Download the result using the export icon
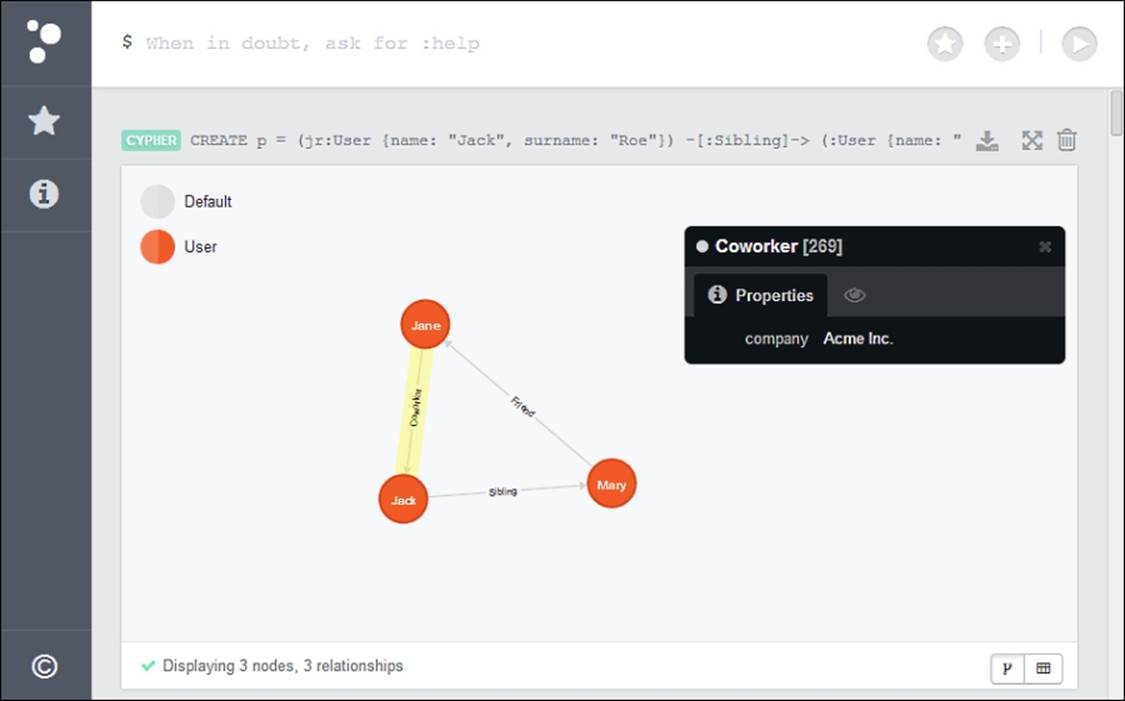The height and width of the screenshot is (701, 1125). click(x=987, y=141)
